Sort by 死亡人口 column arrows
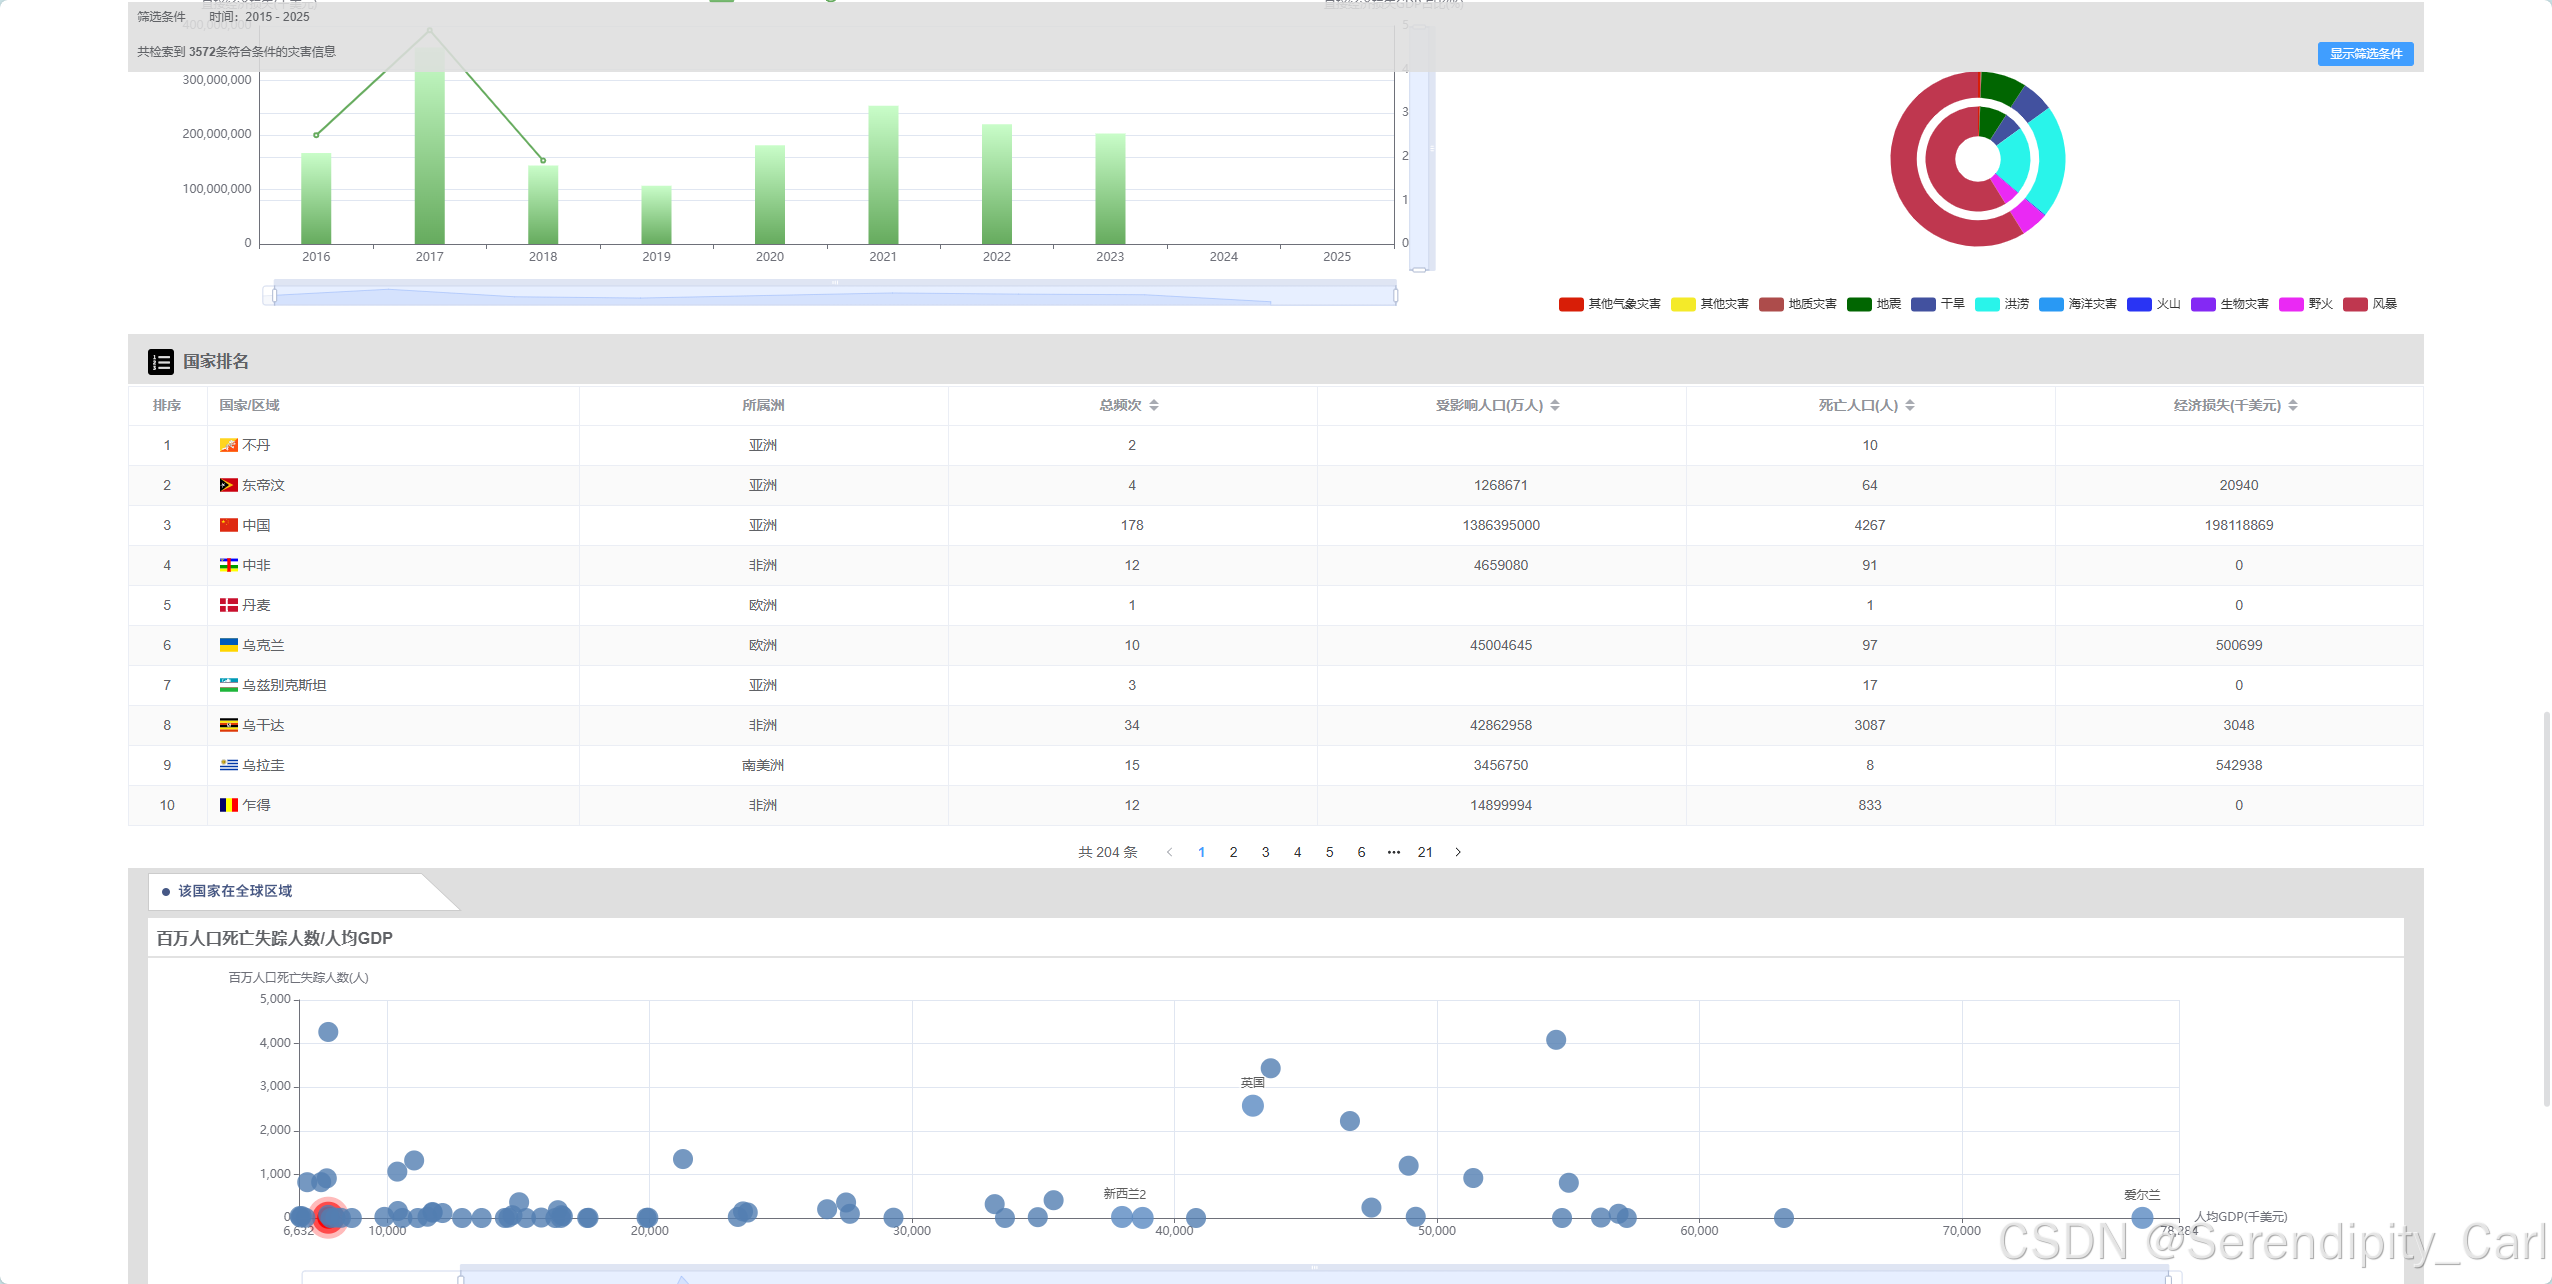 1910,405
